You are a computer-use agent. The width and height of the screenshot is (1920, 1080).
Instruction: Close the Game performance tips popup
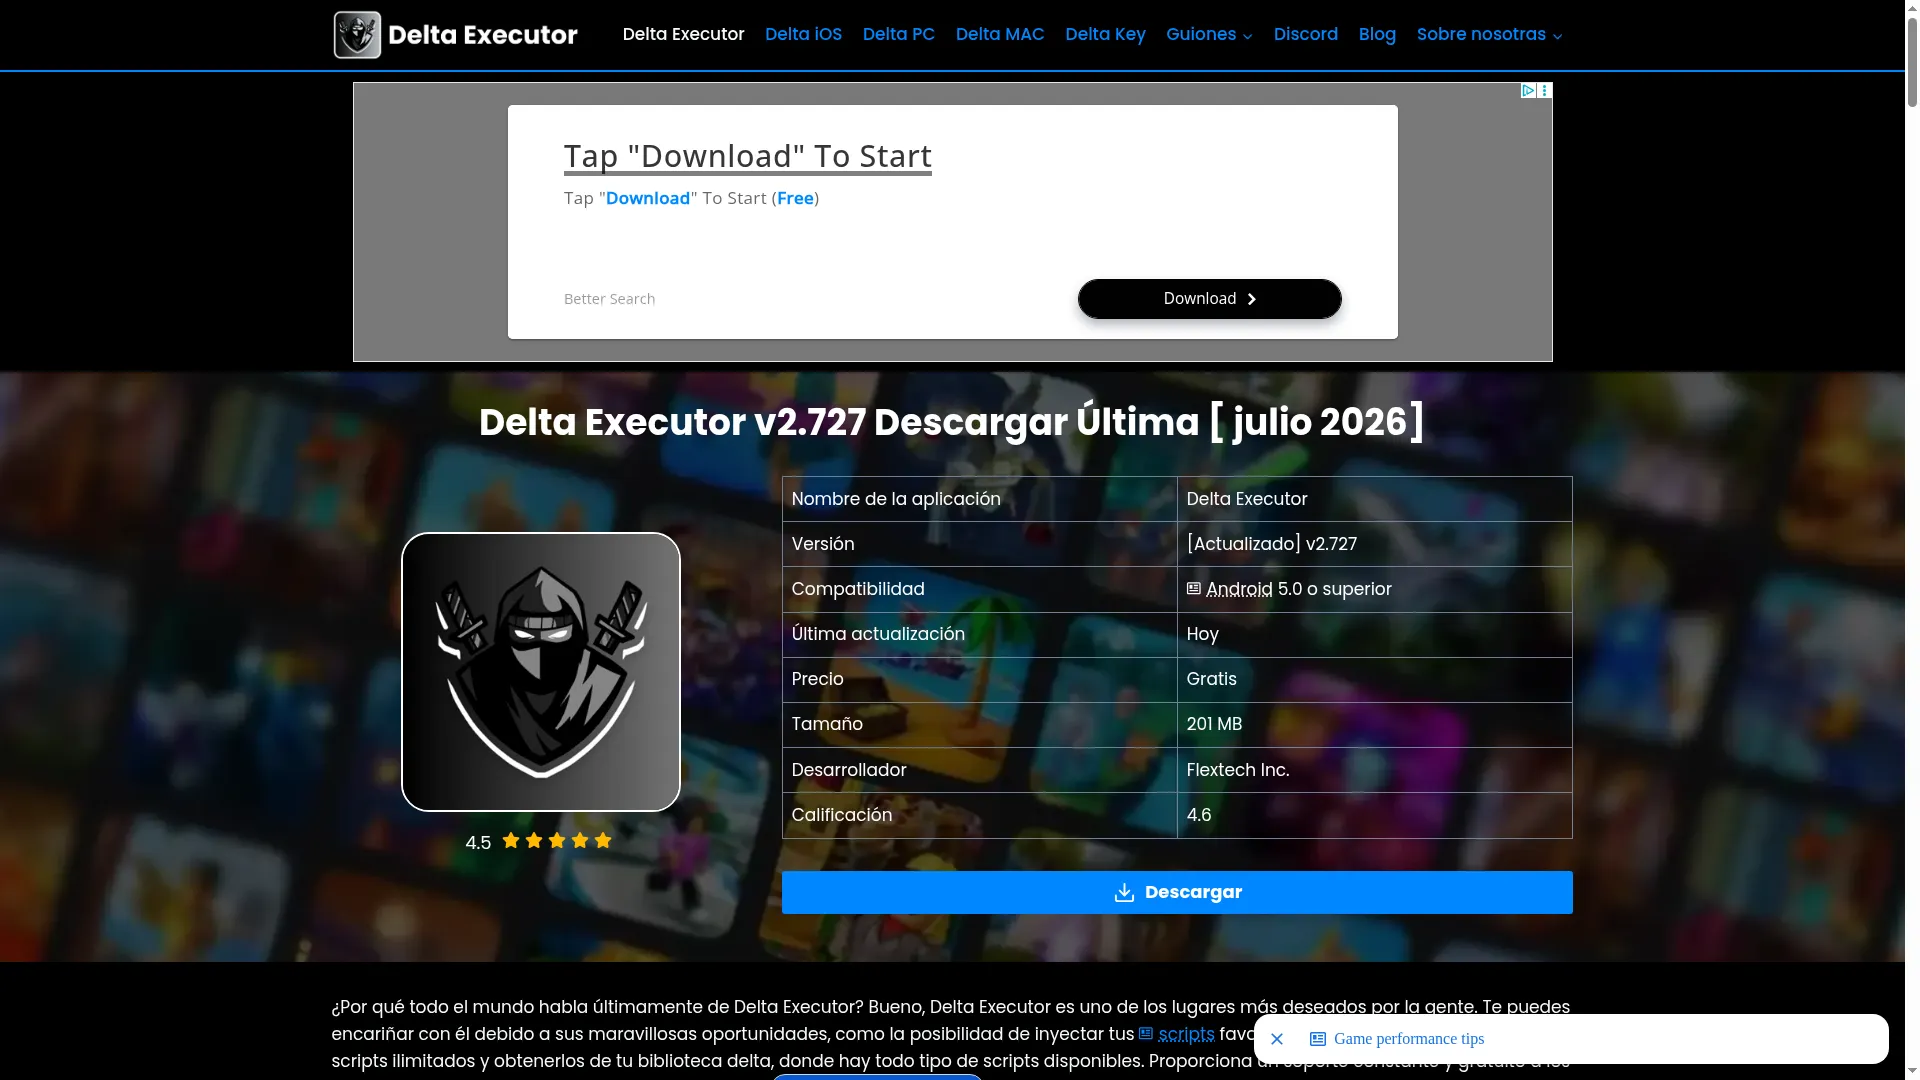[1277, 1039]
